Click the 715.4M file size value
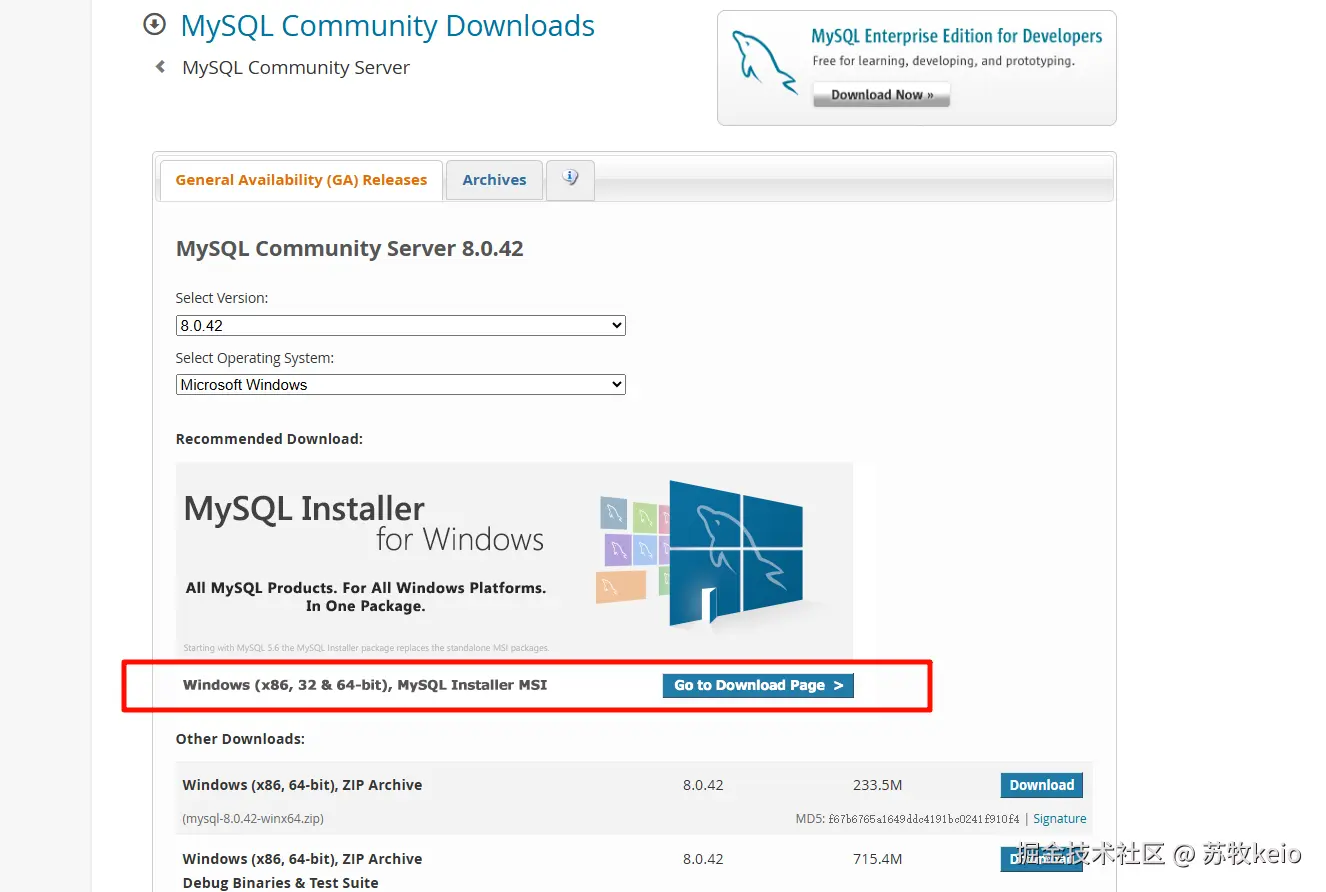The height and width of the screenshot is (892, 1326). pos(878,859)
